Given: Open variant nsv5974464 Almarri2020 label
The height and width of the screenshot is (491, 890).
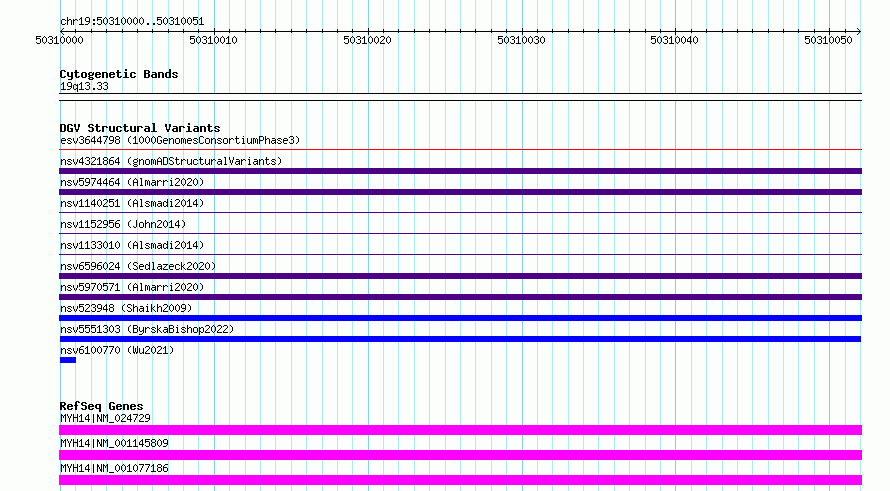Looking at the screenshot, I should [132, 182].
